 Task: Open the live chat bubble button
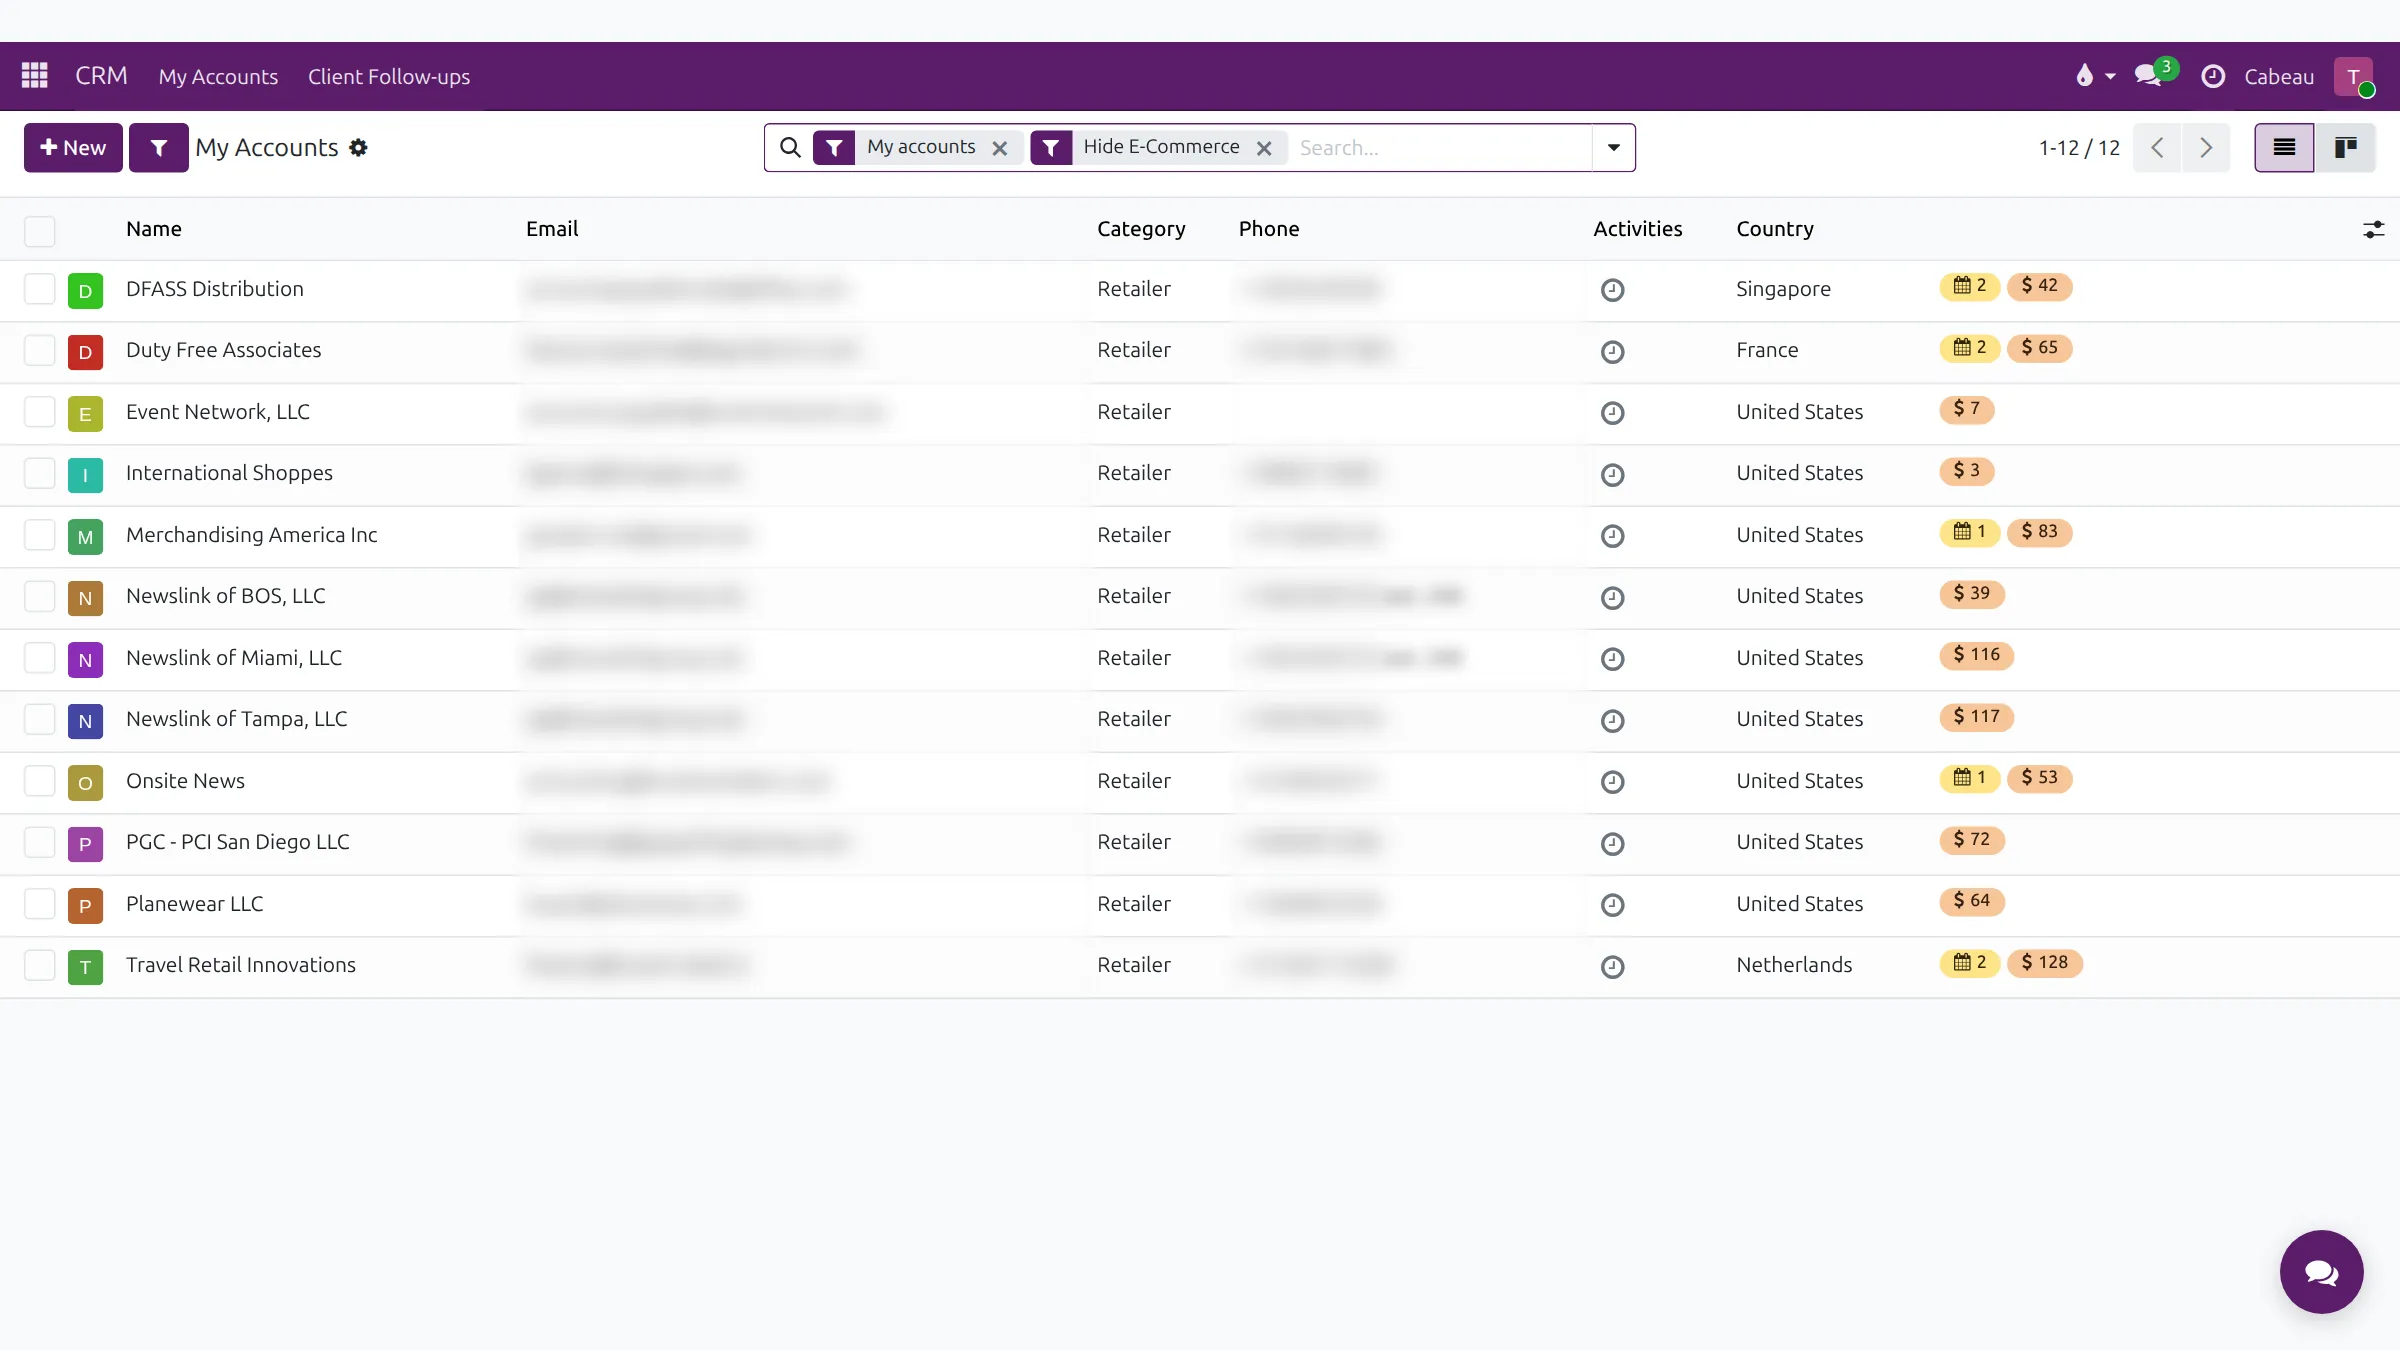tap(2321, 1272)
